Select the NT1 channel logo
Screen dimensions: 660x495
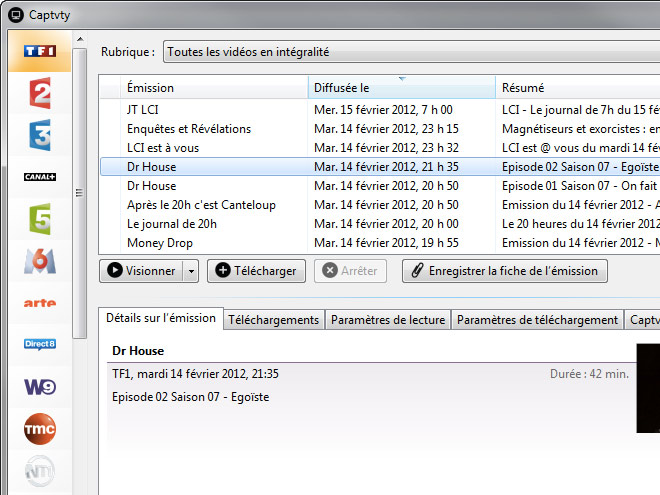tap(40, 471)
